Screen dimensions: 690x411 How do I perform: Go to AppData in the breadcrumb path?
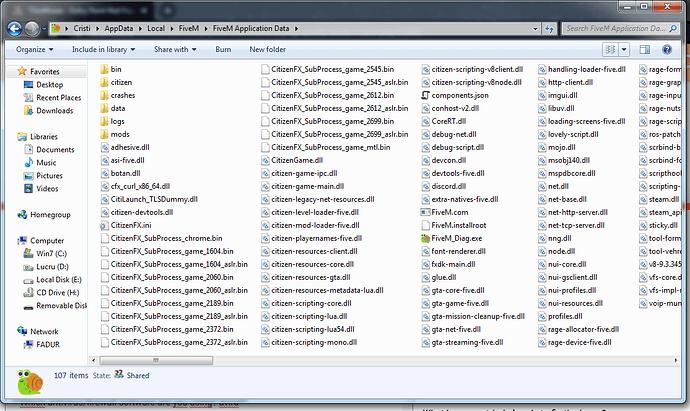pyautogui.click(x=118, y=29)
